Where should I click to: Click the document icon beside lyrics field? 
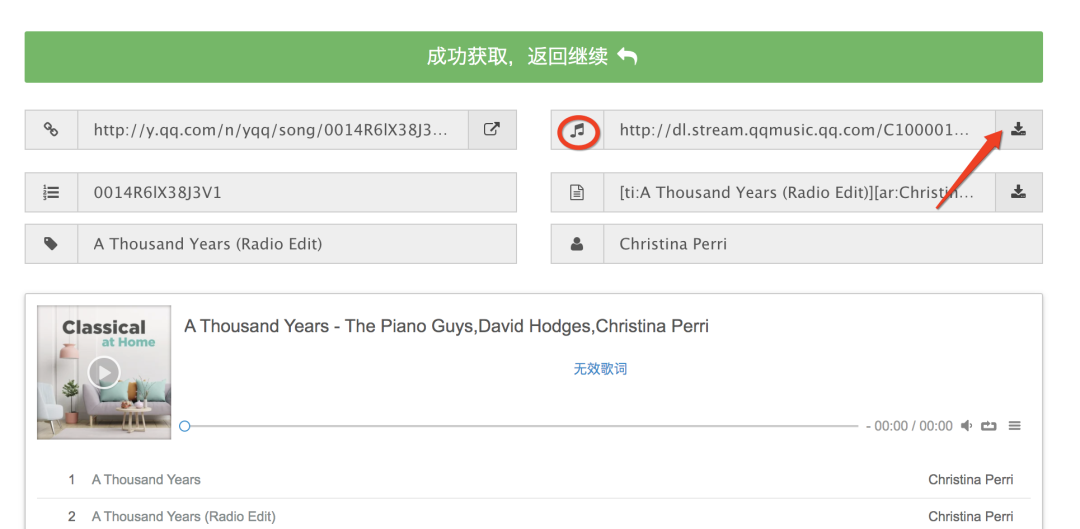coord(577,192)
